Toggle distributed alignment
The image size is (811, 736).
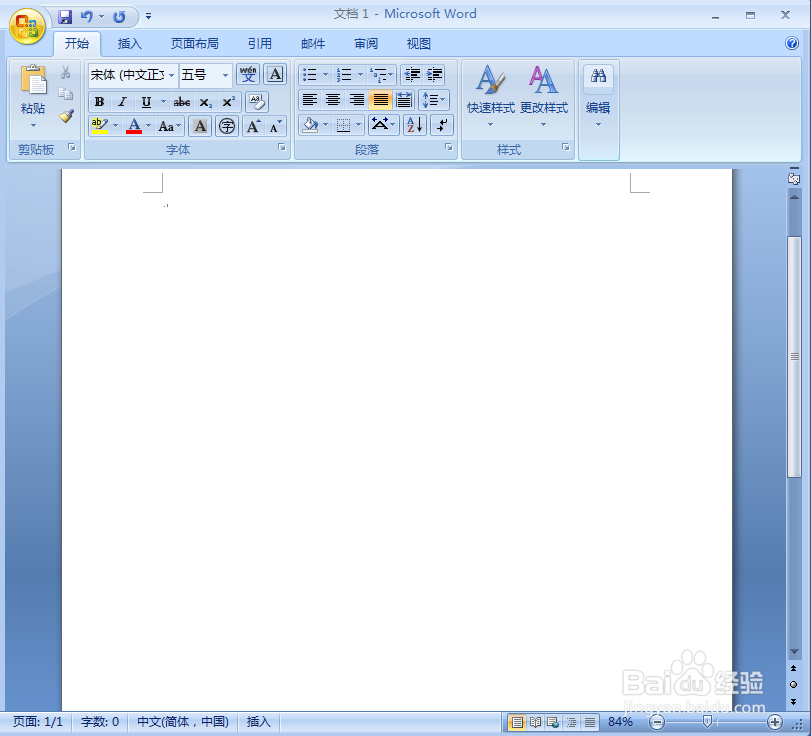pos(404,100)
